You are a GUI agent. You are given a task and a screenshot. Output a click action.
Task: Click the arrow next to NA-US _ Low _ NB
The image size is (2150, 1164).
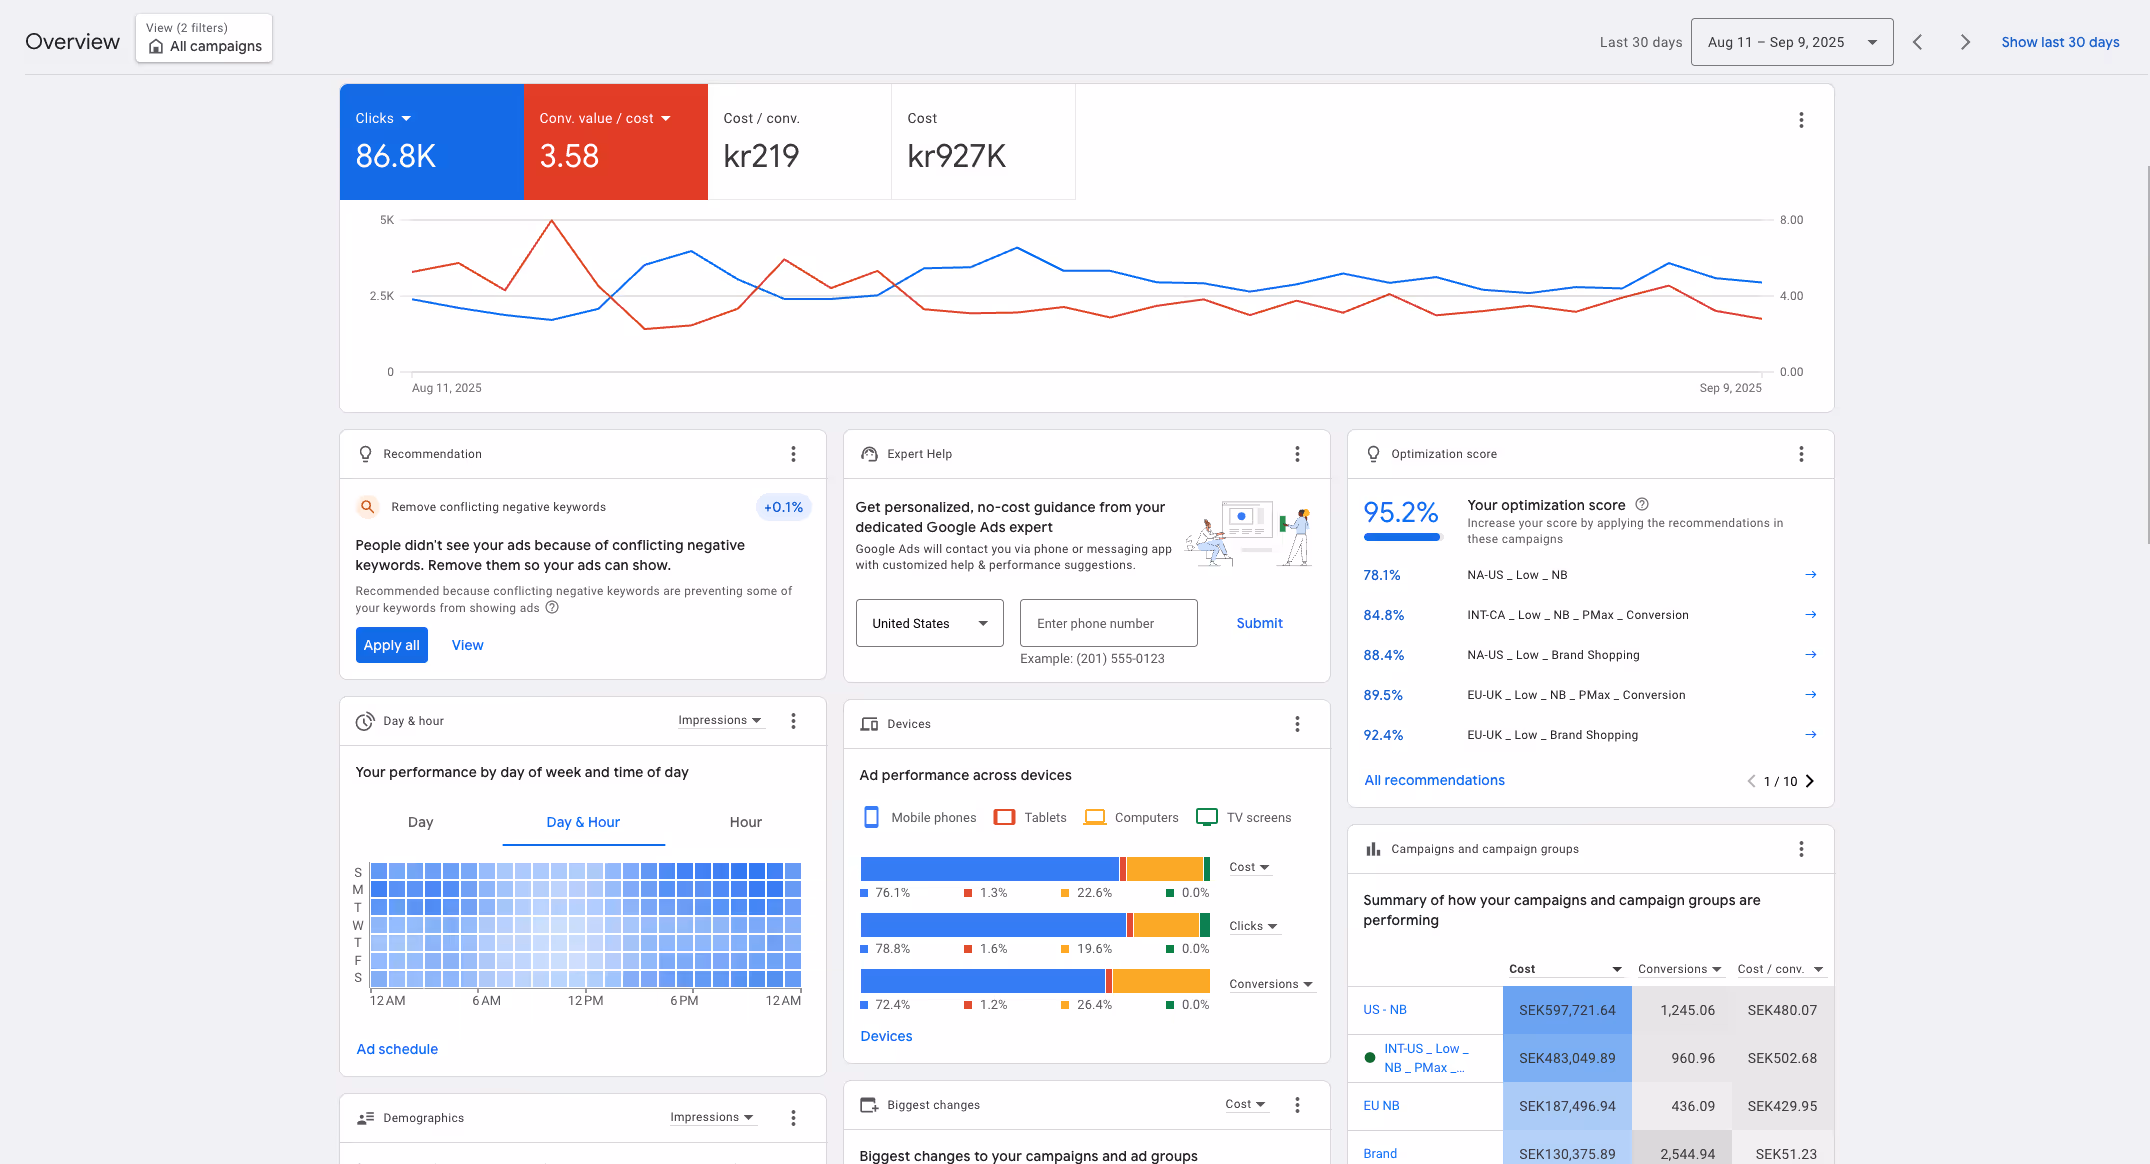pos(1810,575)
